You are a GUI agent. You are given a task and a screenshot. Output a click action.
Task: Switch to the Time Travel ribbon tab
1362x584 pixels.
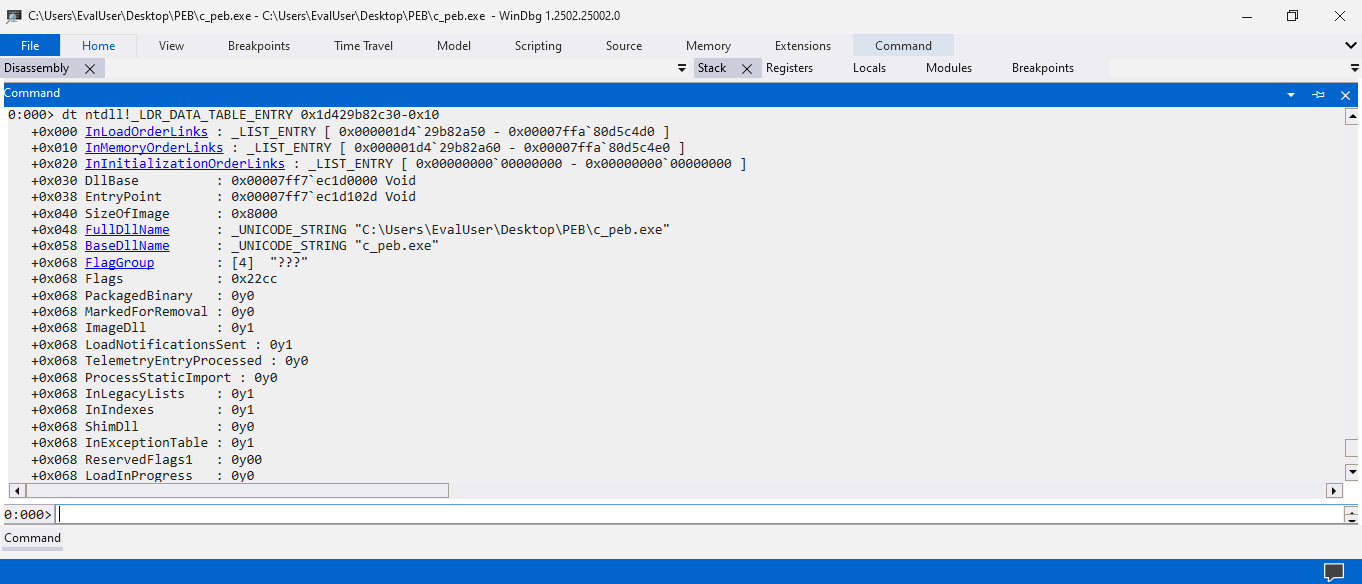click(x=363, y=45)
